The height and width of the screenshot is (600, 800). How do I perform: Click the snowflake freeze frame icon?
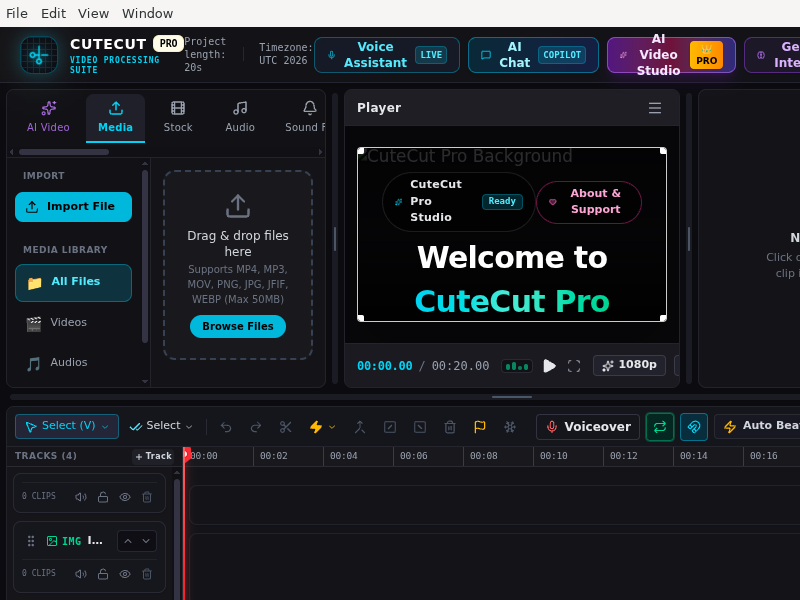click(510, 427)
